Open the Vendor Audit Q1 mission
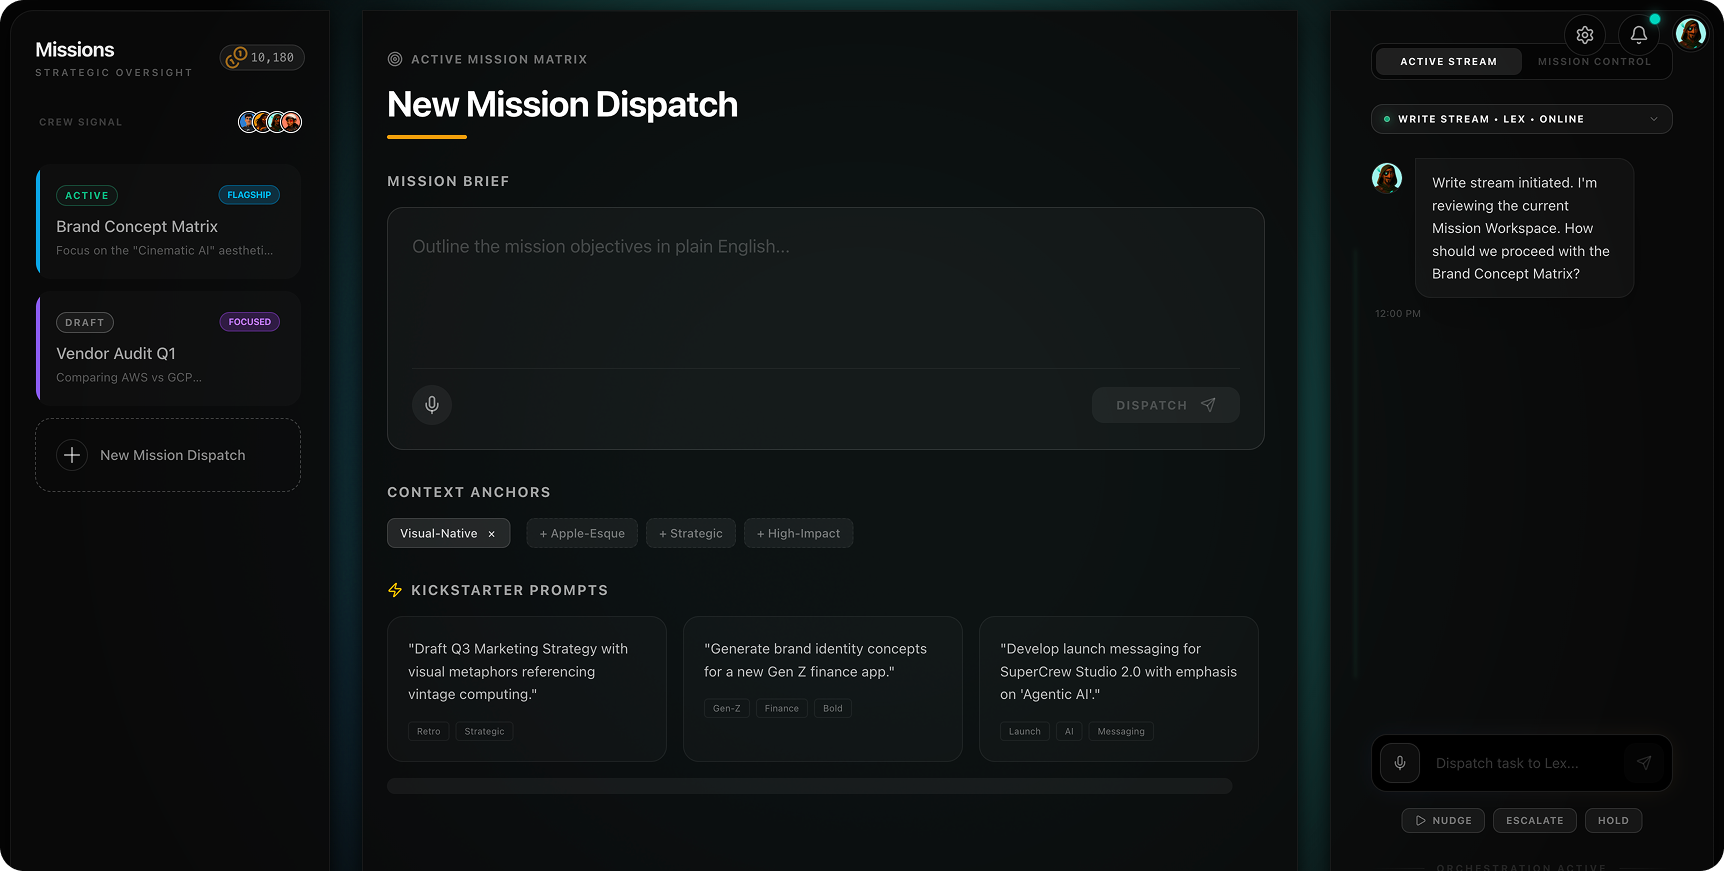1724x871 pixels. 168,347
